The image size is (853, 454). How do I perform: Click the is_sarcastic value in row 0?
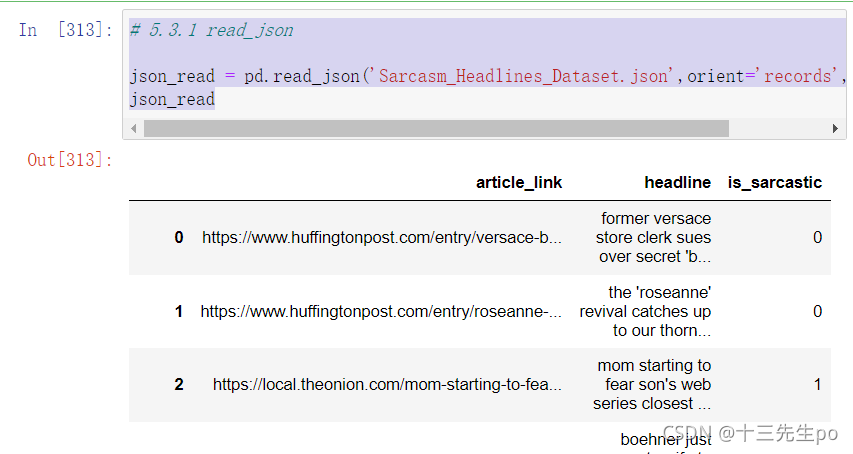(x=817, y=237)
